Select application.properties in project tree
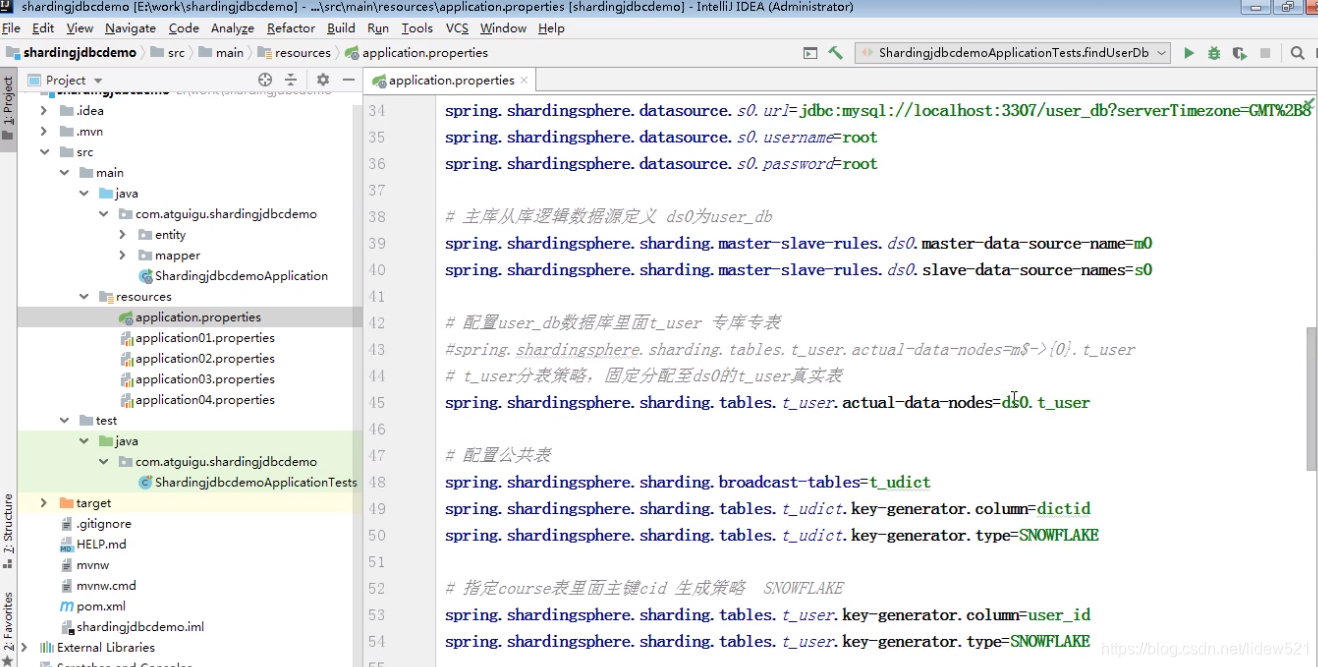Screen dimensions: 1318x667 [198, 317]
